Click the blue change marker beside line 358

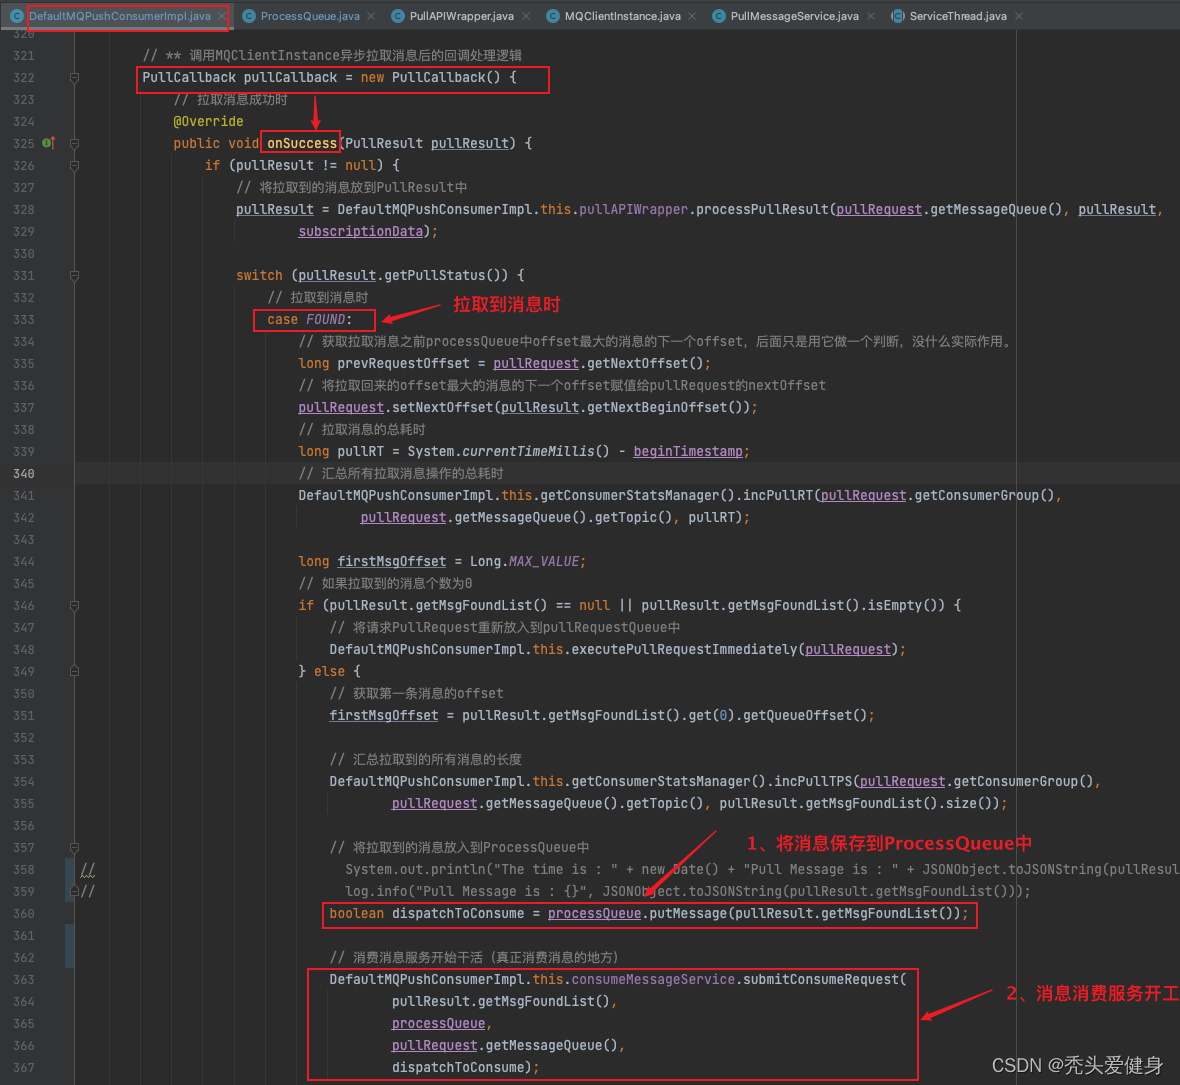click(69, 870)
